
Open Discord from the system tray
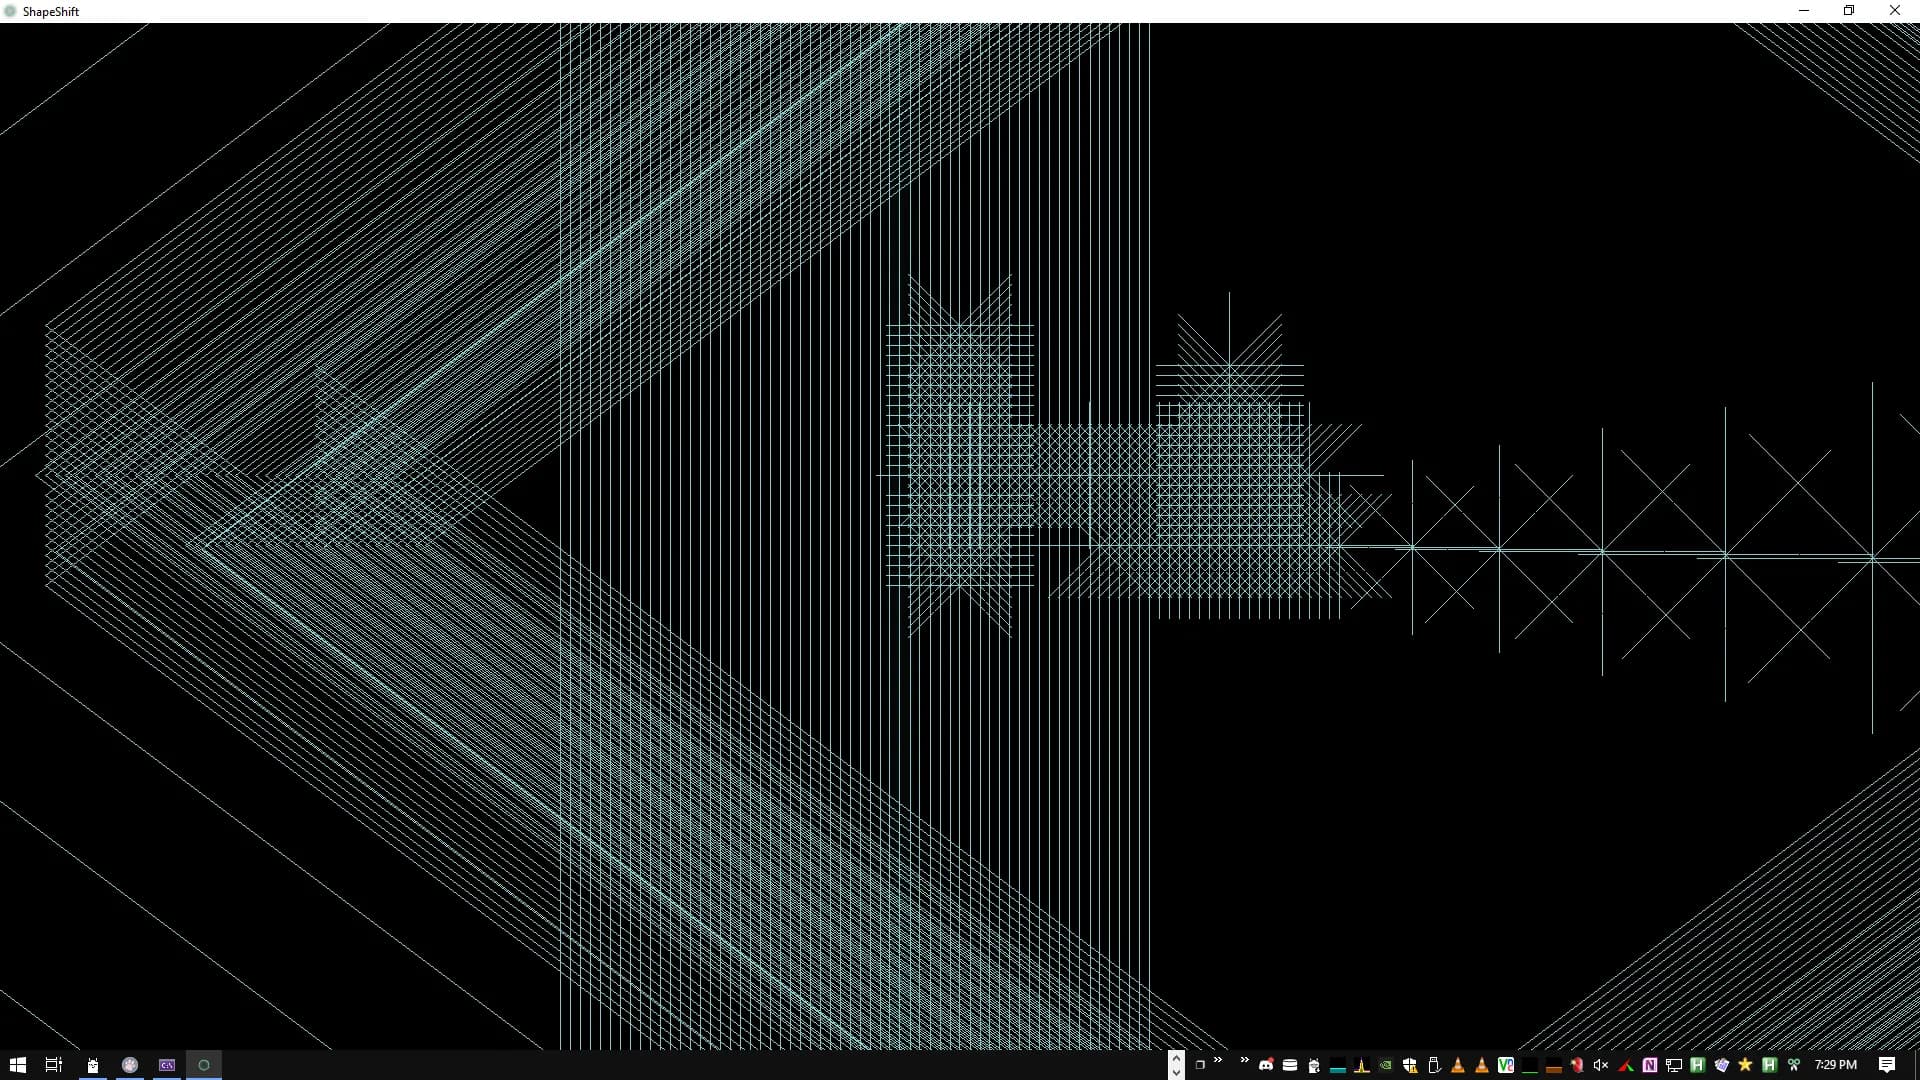point(1266,1065)
